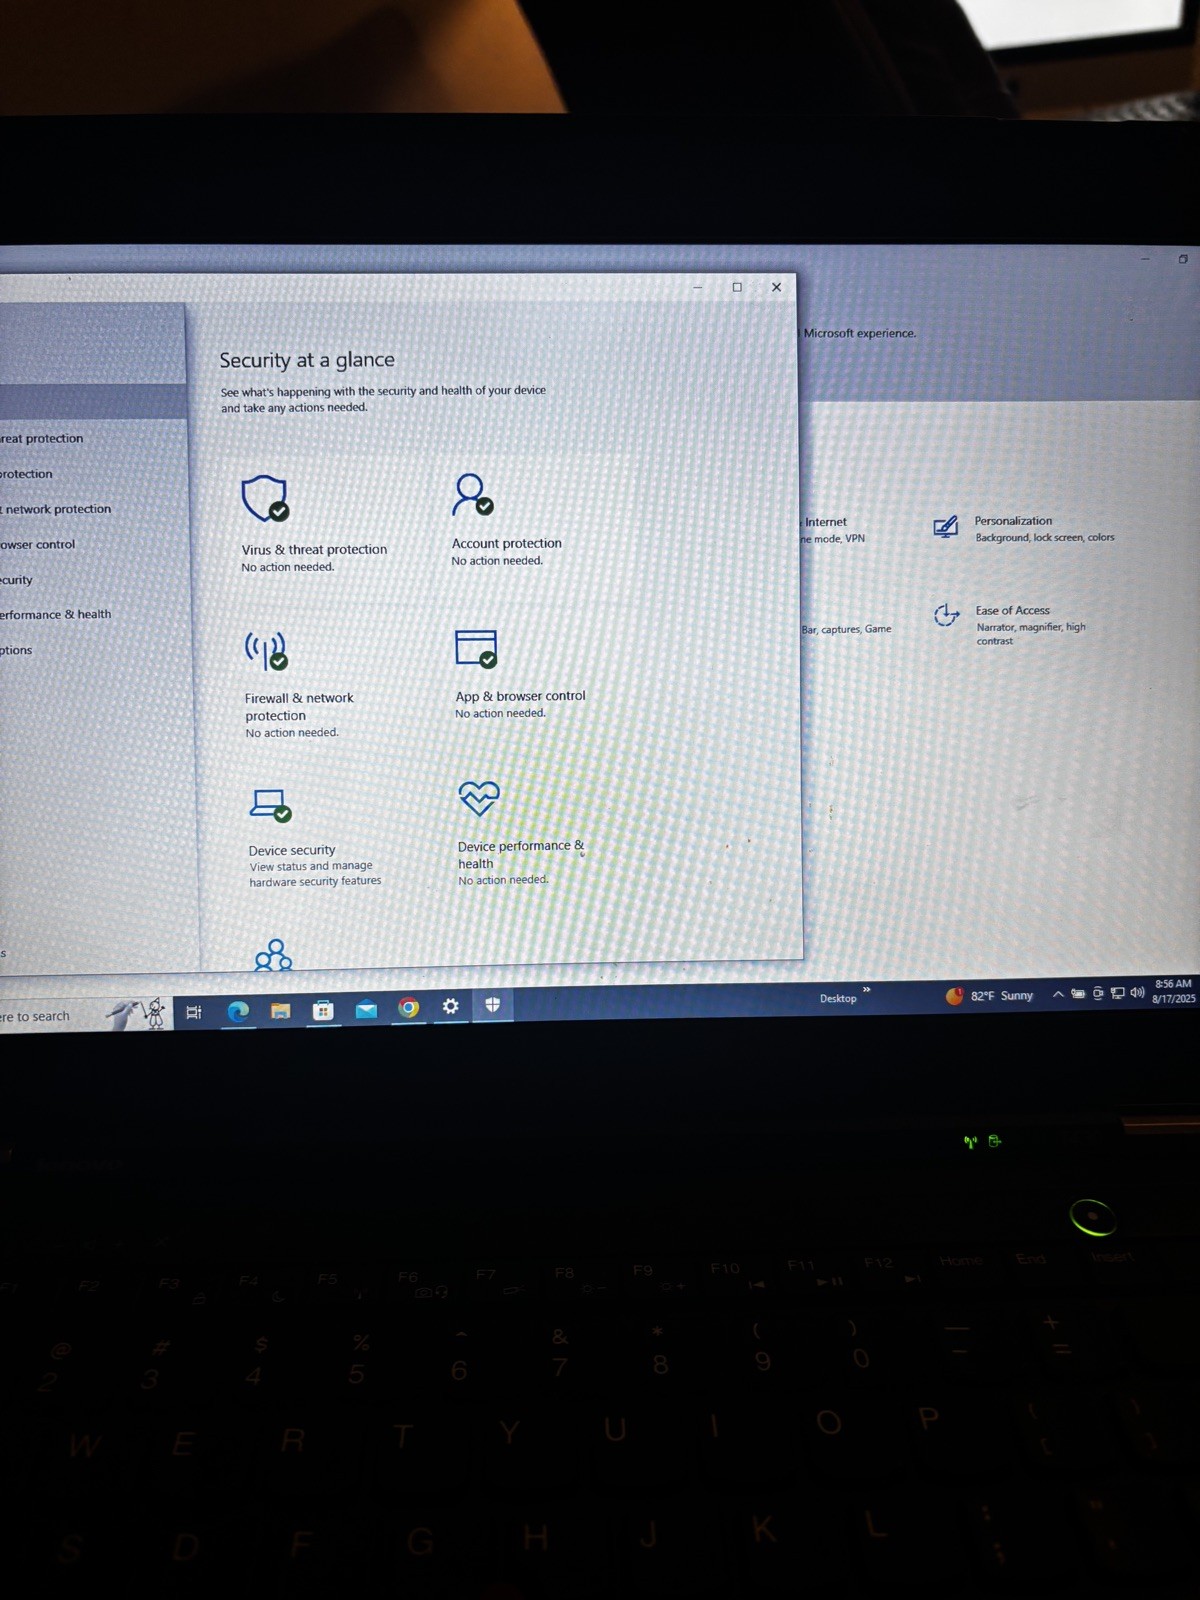Open the Account protection person icon
The image size is (1200, 1600).
pyautogui.click(x=472, y=494)
